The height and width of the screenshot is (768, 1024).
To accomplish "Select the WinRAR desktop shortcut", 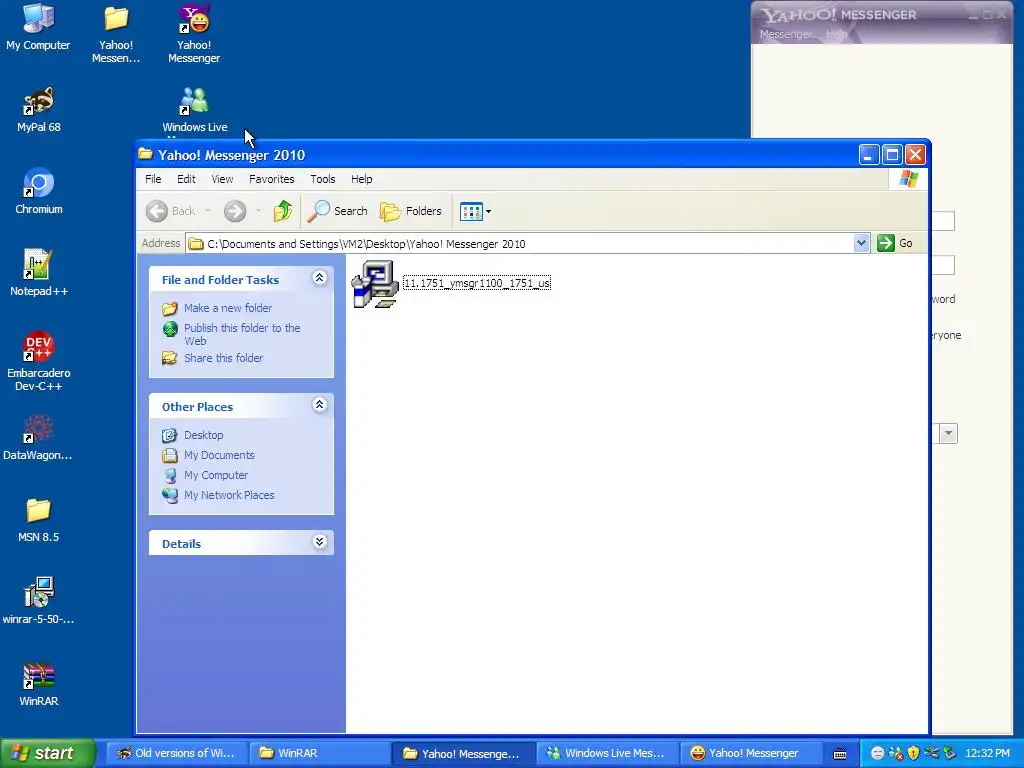I will tap(39, 684).
